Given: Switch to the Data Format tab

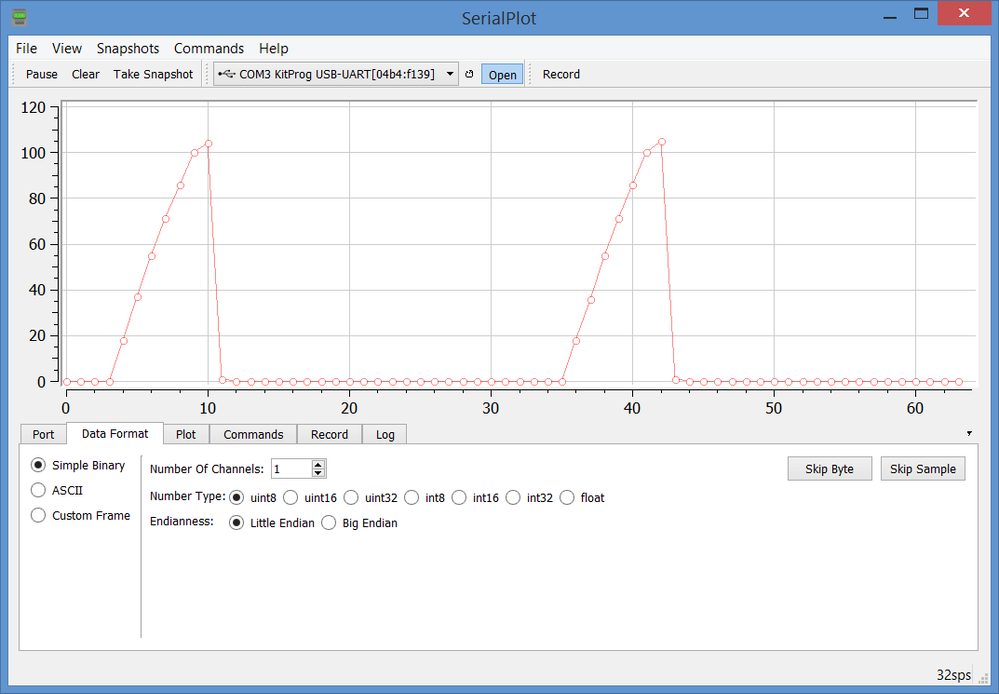Looking at the screenshot, I should pyautogui.click(x=115, y=433).
